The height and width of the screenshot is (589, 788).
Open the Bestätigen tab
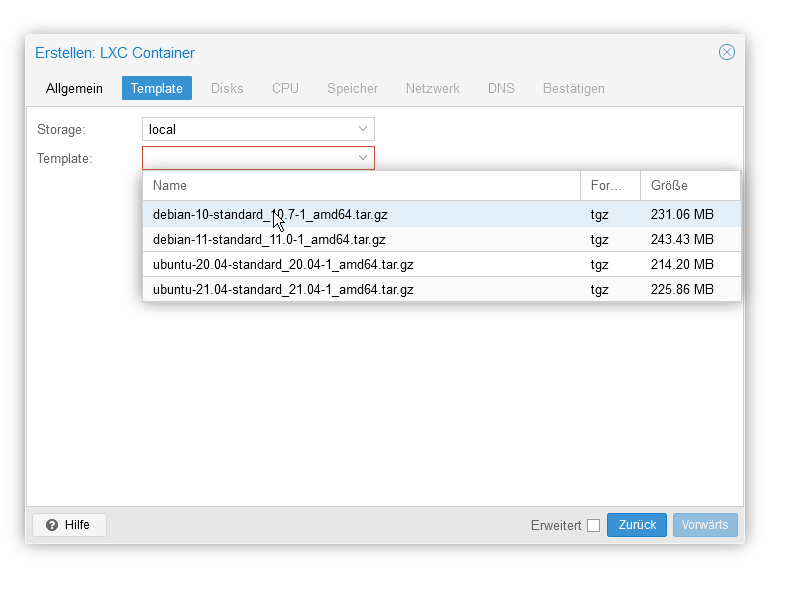[x=573, y=88]
